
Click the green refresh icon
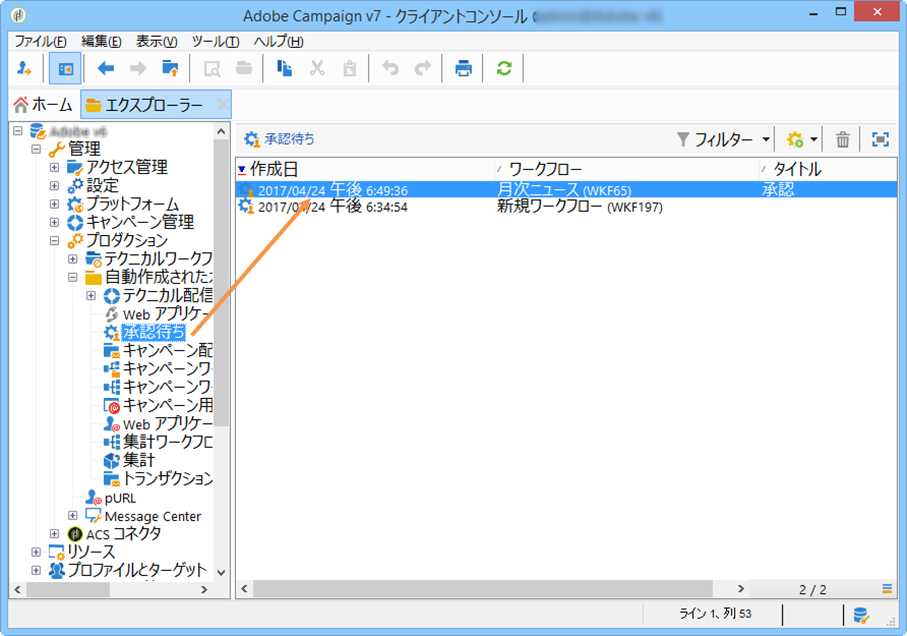(504, 68)
